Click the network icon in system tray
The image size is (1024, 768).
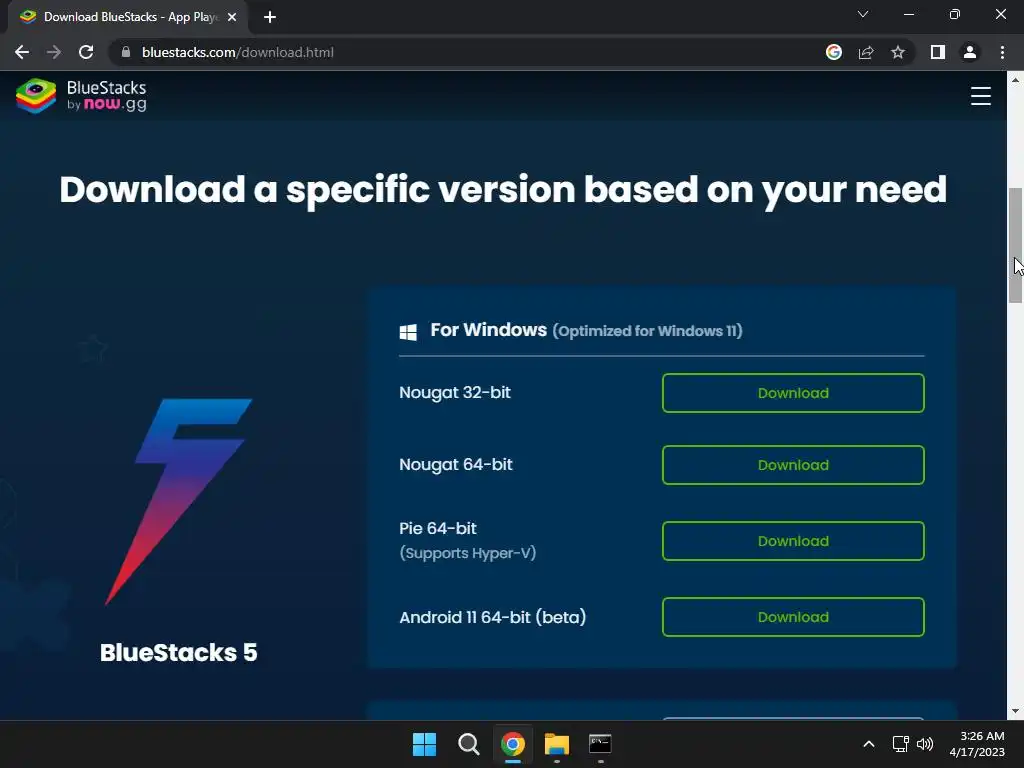[901, 744]
